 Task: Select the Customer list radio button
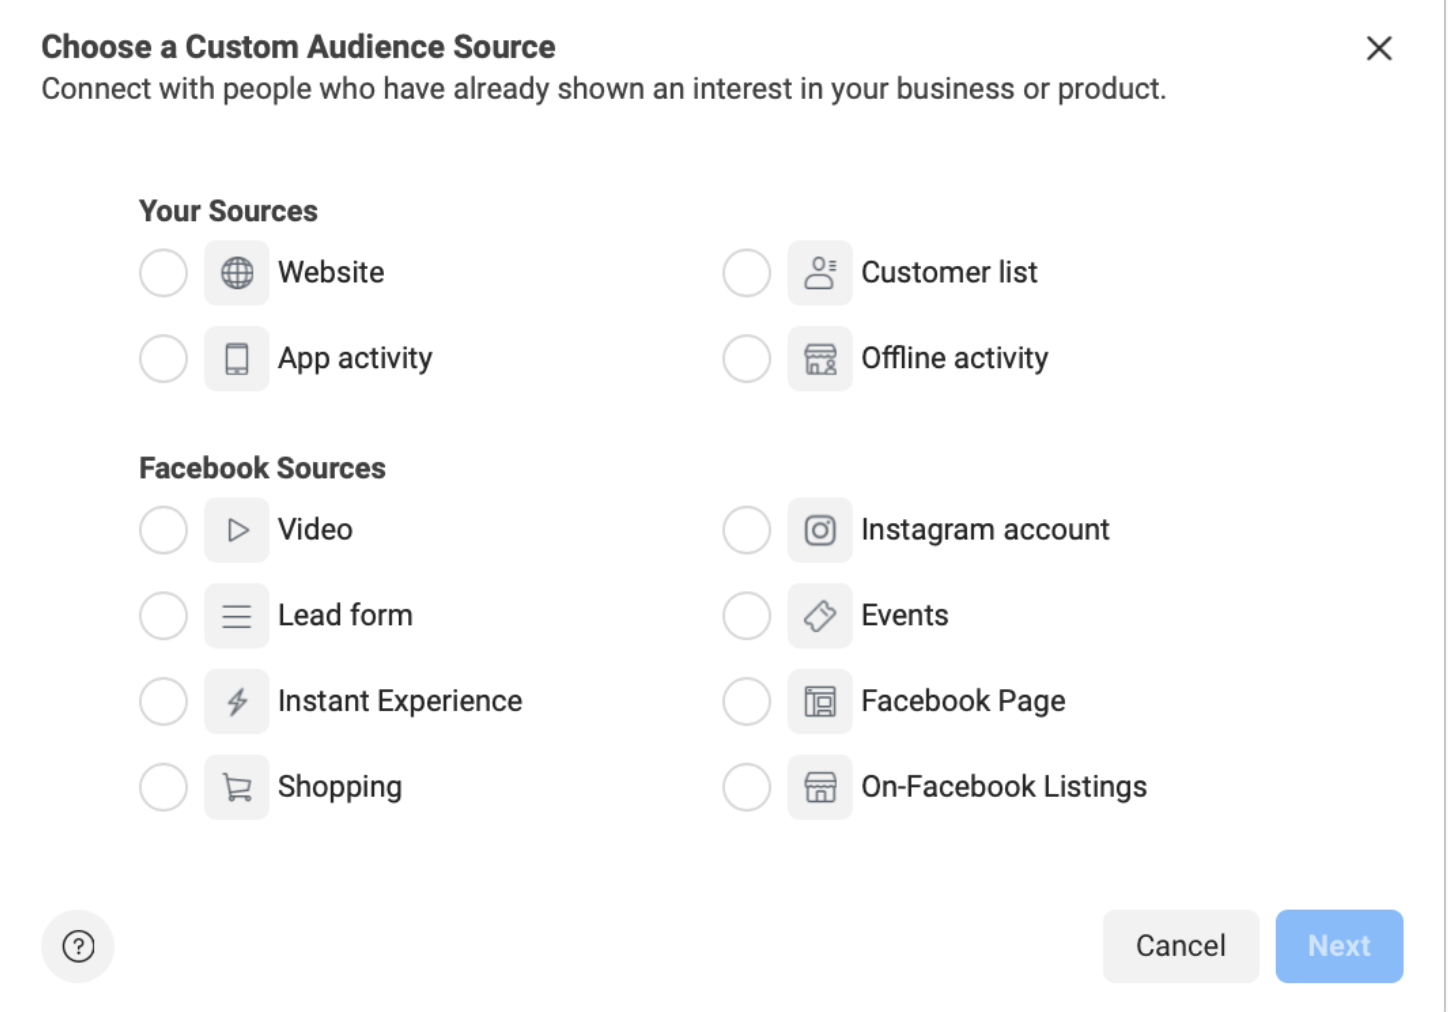click(746, 273)
